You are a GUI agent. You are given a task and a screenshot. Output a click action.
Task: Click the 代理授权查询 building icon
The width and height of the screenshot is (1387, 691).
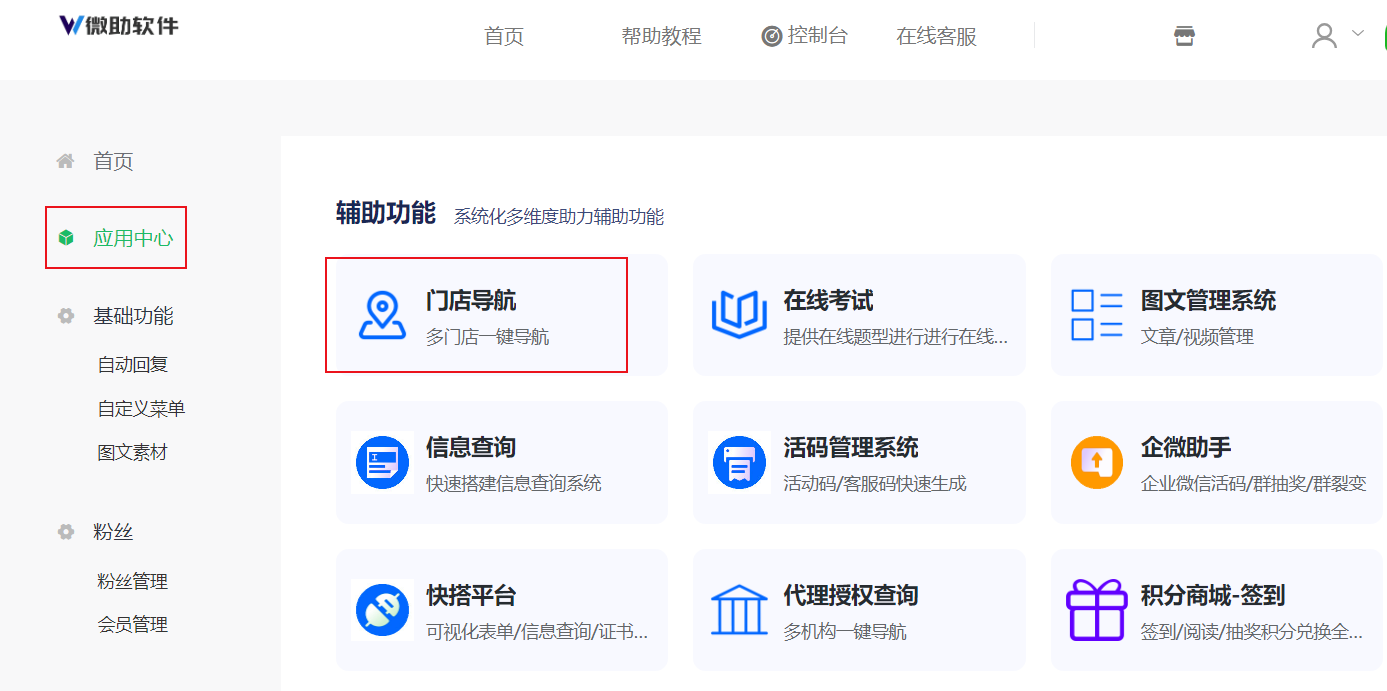tap(739, 610)
